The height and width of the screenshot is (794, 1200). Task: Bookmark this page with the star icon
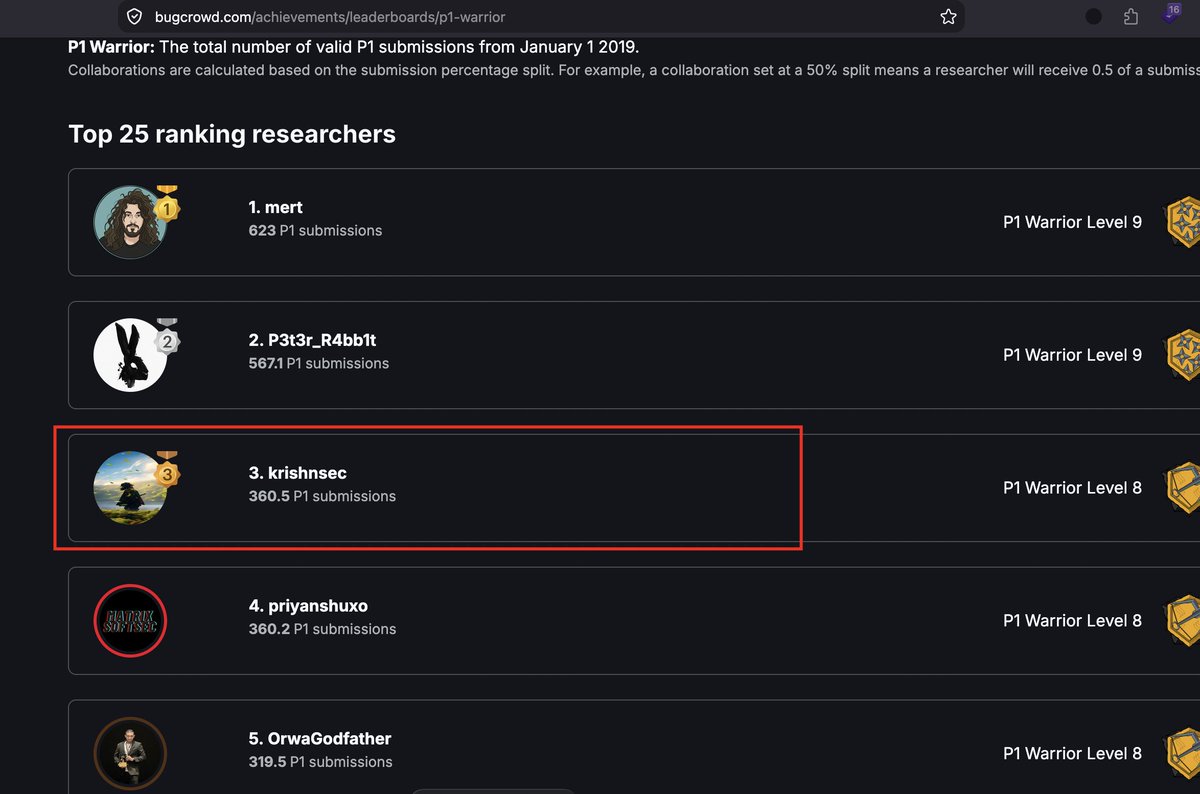(948, 17)
